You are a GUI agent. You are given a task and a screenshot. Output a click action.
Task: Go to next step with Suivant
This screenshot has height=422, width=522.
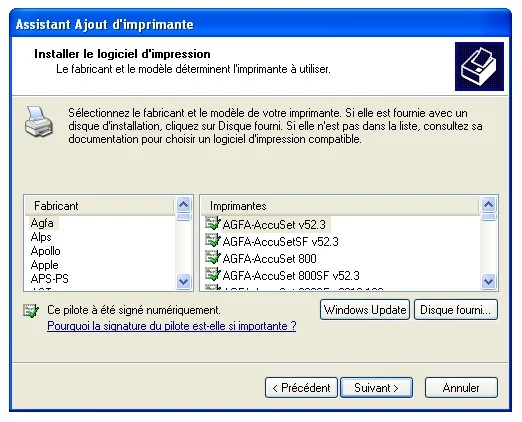(376, 388)
